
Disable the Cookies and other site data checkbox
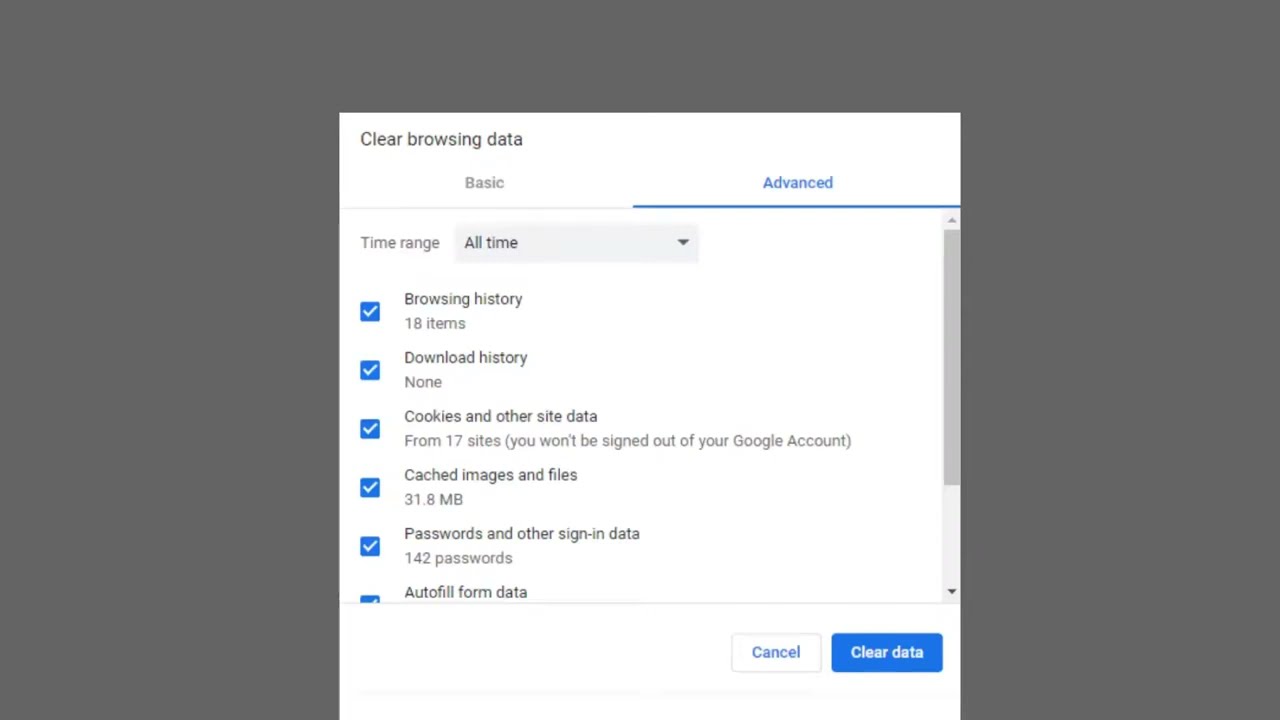tap(370, 429)
